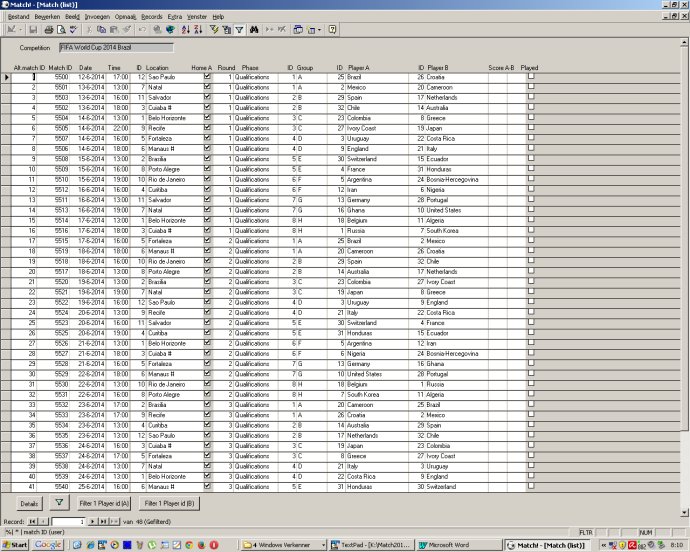The image size is (690, 552).
Task: Toggle Home A checkbox for match 5540
Action: click(x=207, y=486)
